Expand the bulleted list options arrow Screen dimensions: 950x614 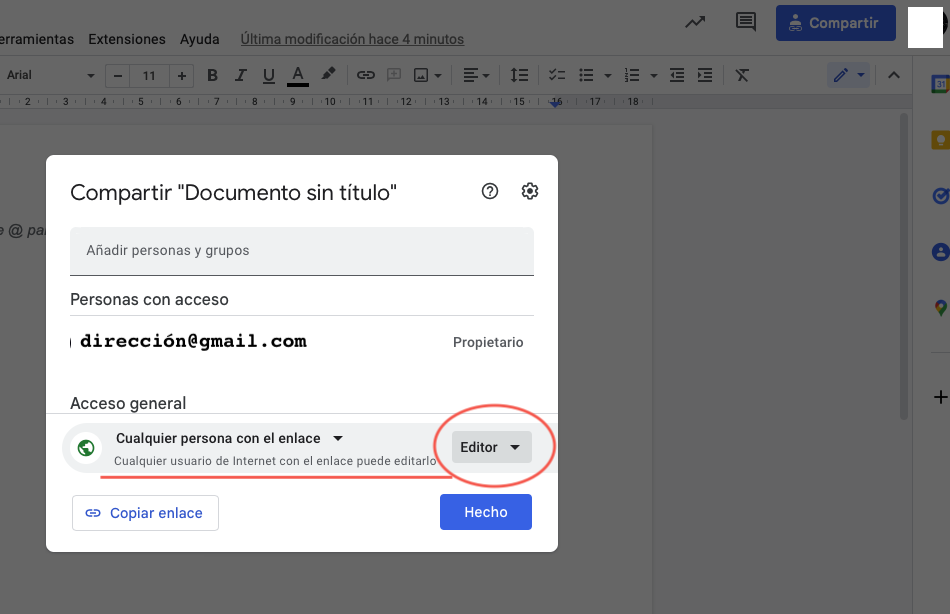point(608,76)
